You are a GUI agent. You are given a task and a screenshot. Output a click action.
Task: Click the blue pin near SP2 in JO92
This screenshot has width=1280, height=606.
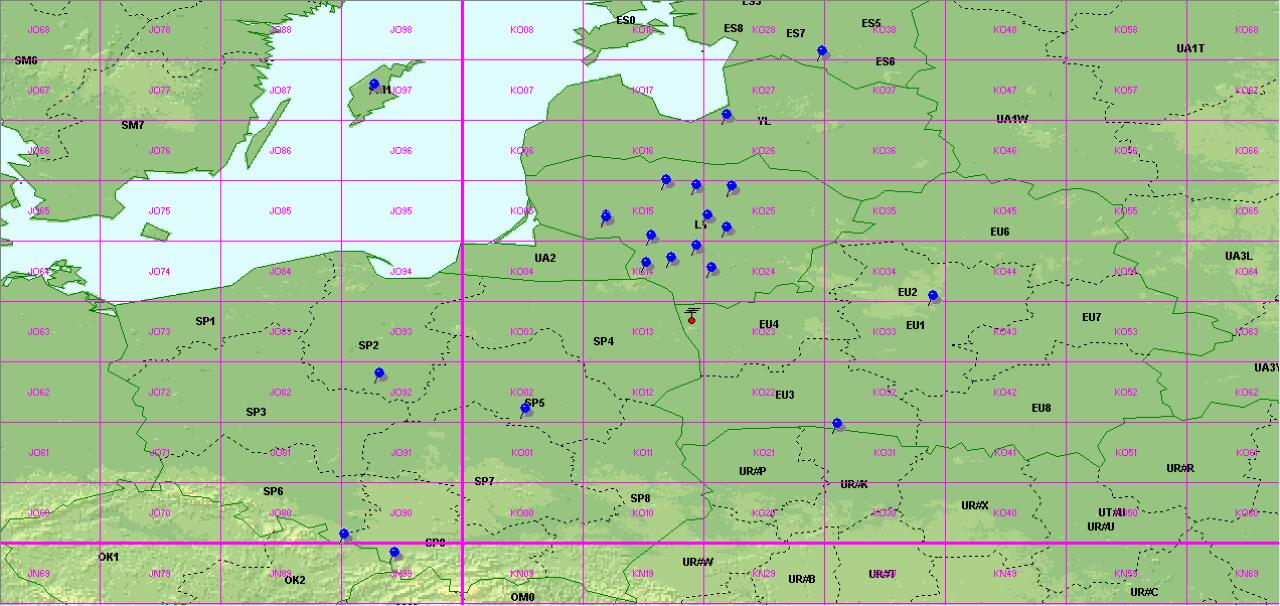pyautogui.click(x=379, y=374)
